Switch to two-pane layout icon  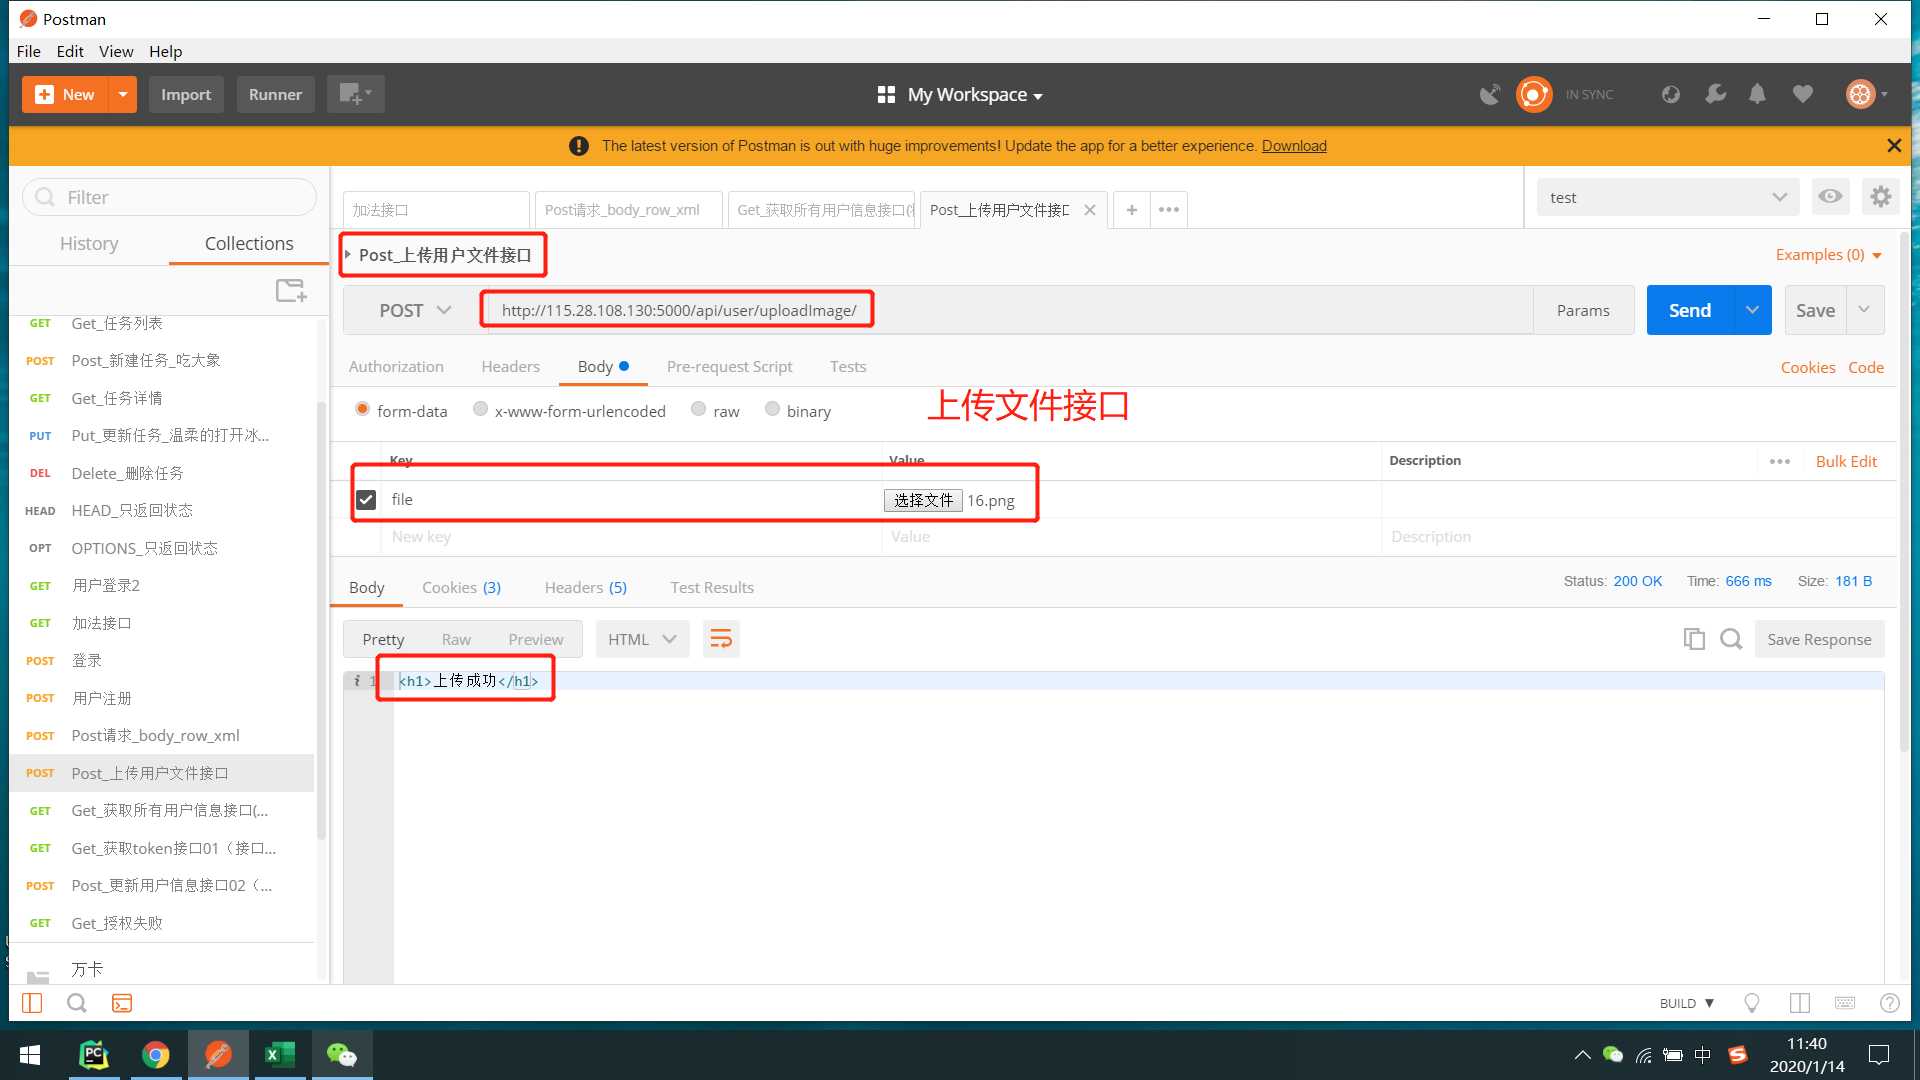coord(1800,1003)
